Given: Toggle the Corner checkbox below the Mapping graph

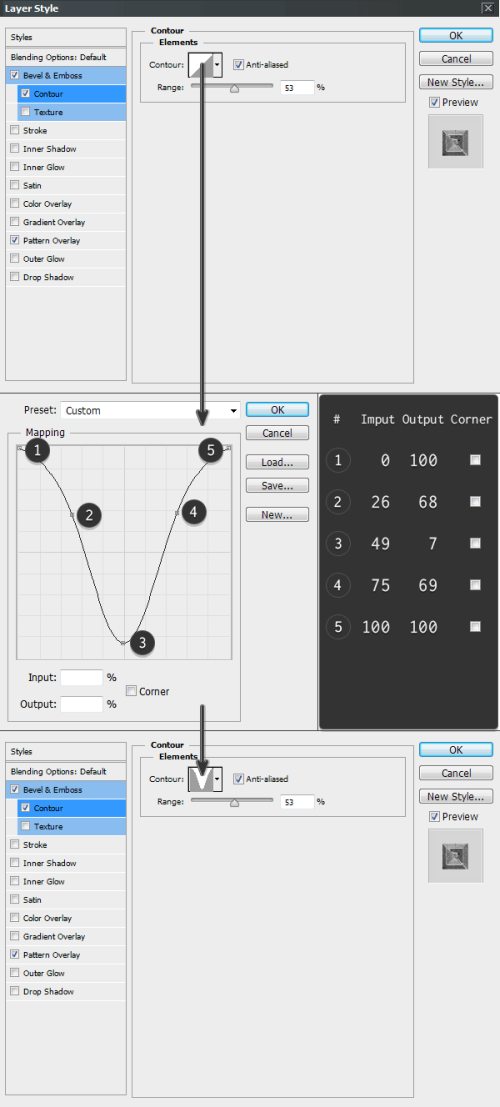Looking at the screenshot, I should (x=131, y=691).
